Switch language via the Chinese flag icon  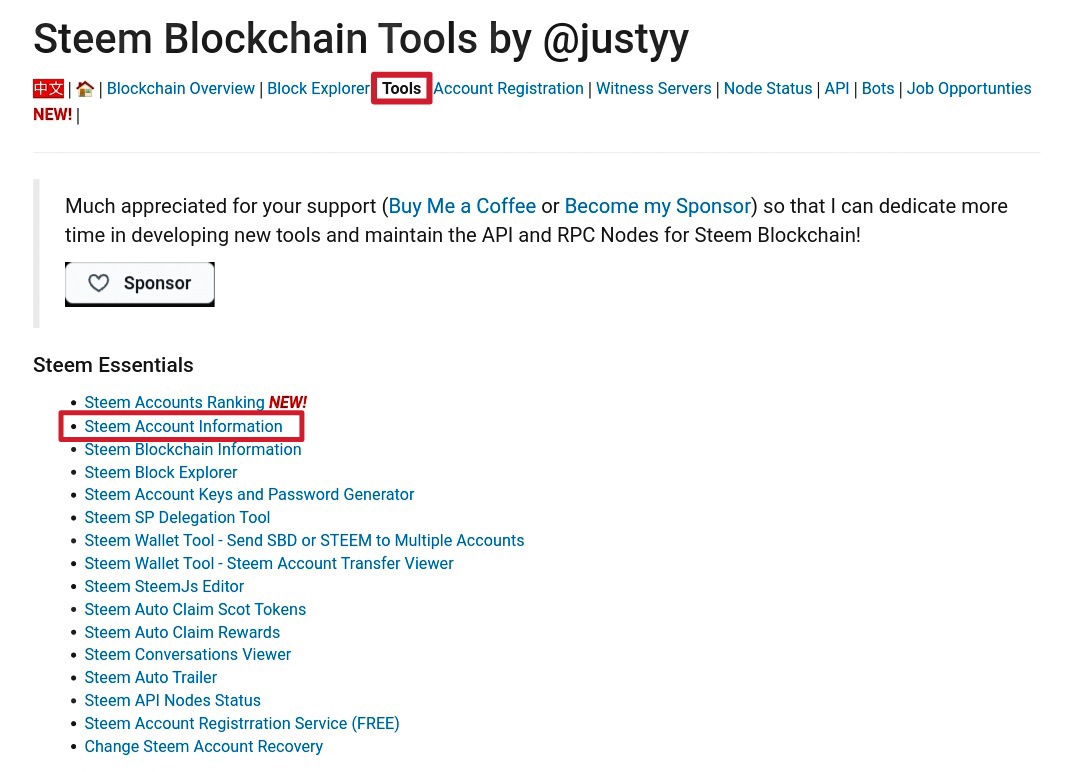coord(49,89)
